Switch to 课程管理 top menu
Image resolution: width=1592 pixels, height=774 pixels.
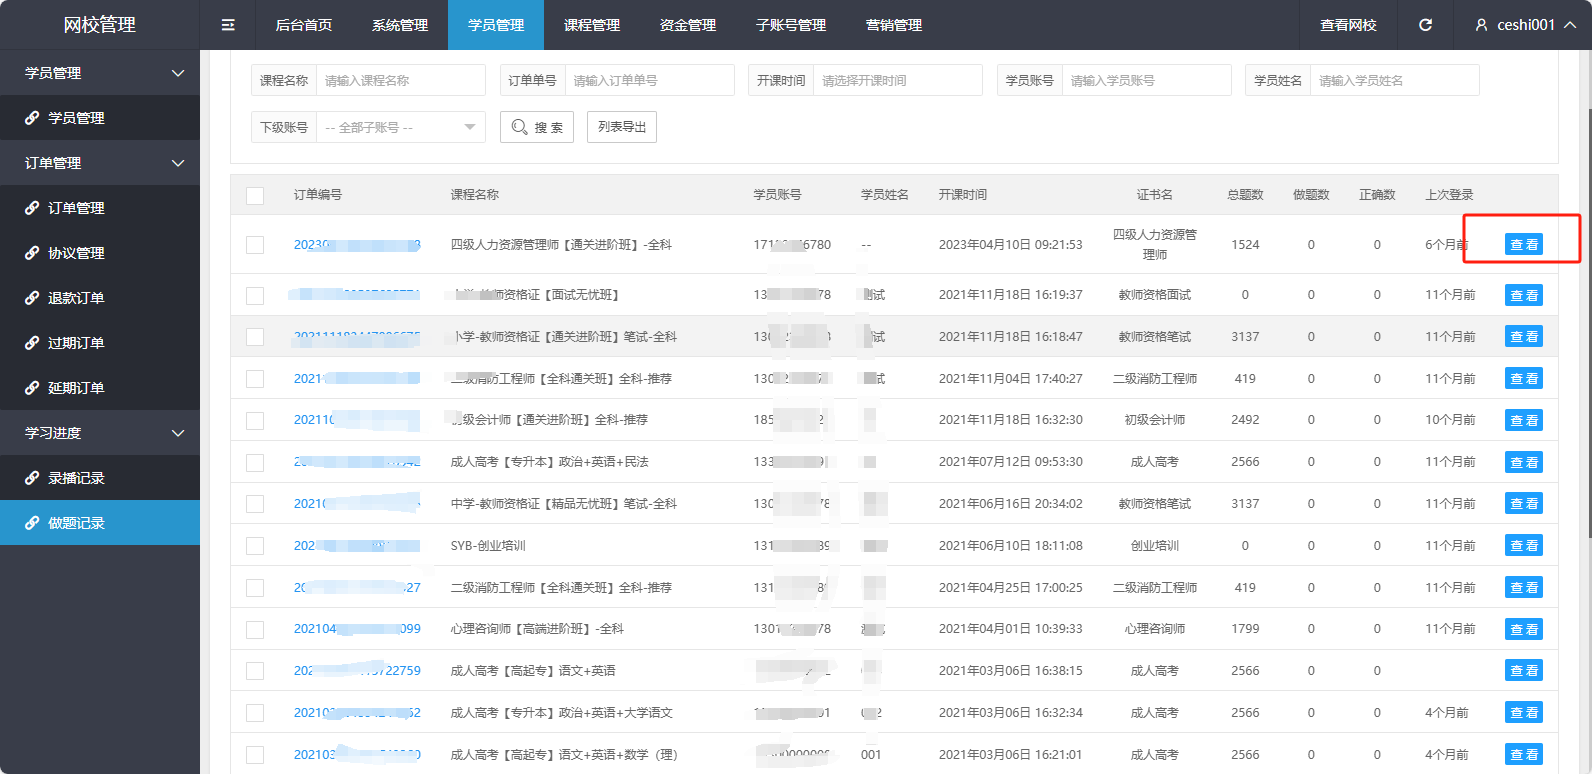click(x=592, y=25)
